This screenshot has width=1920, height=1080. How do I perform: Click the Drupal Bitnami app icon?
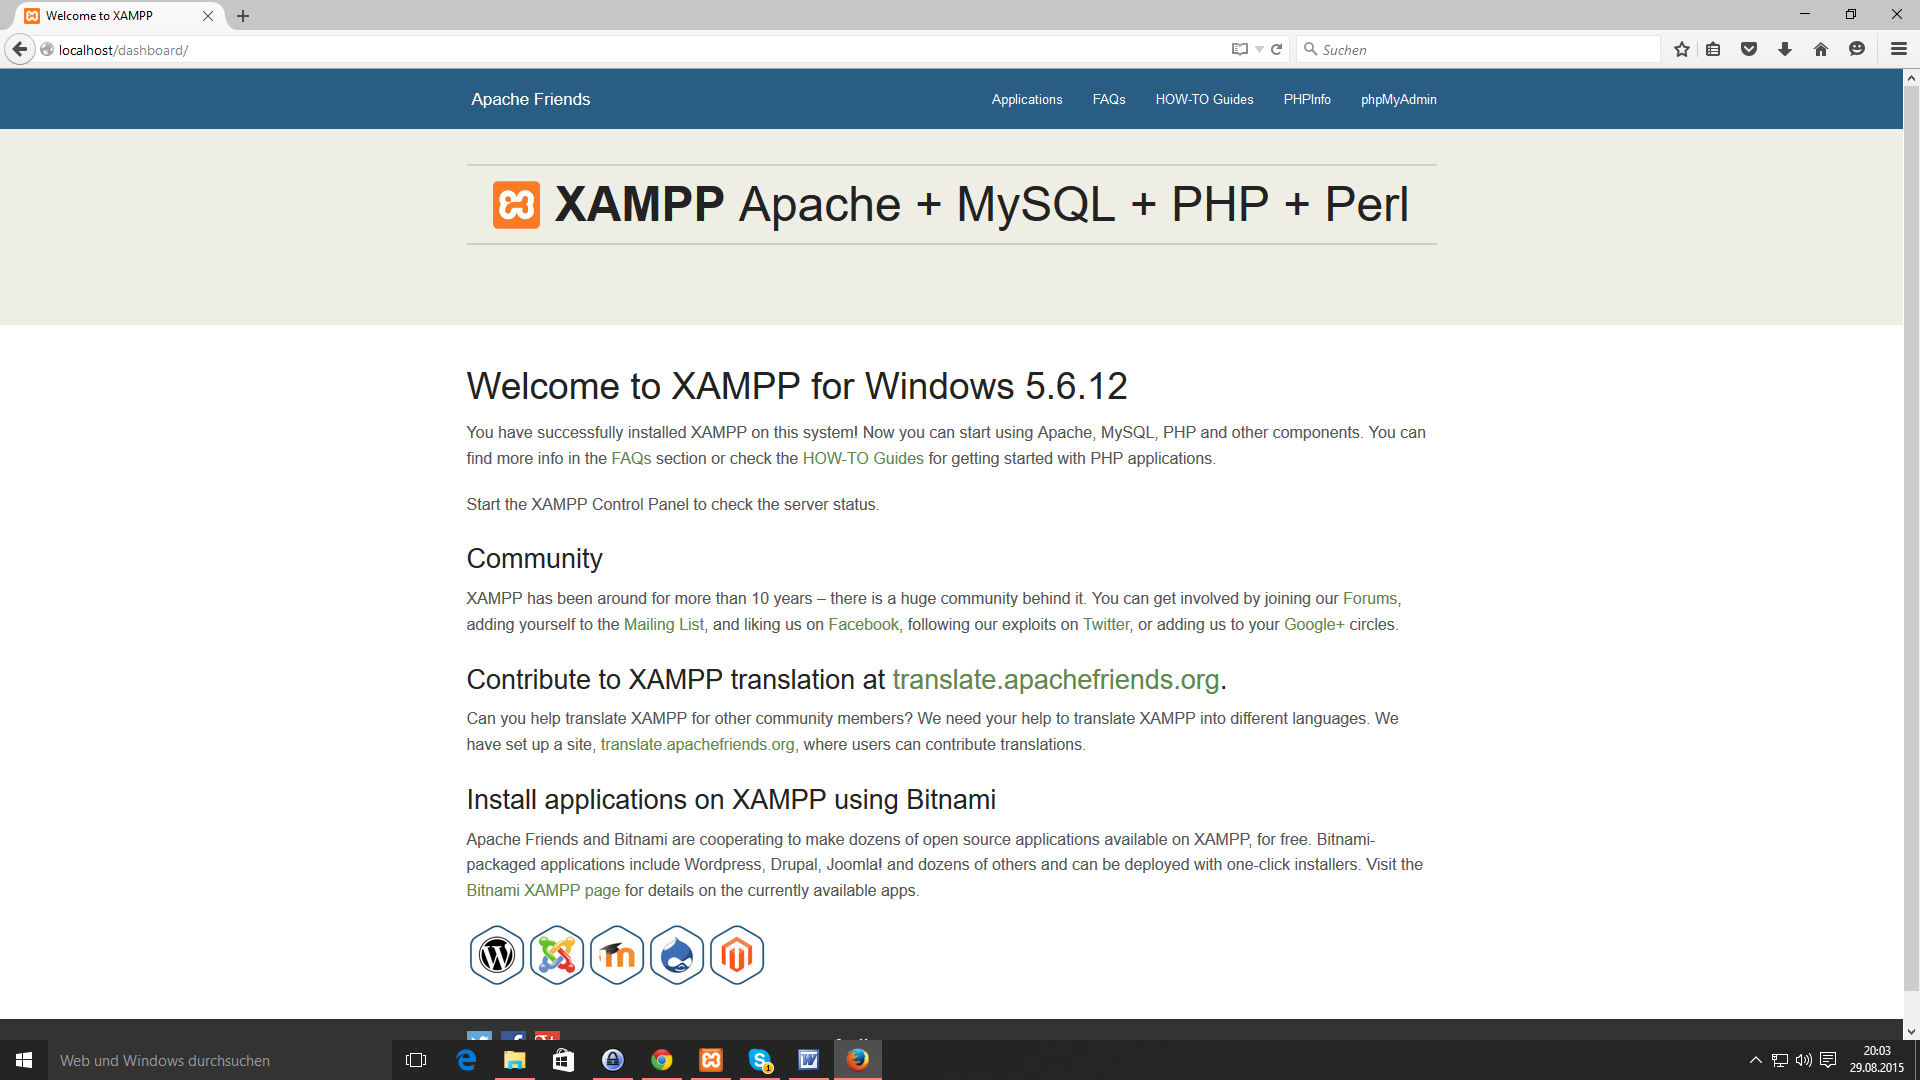pos(677,955)
